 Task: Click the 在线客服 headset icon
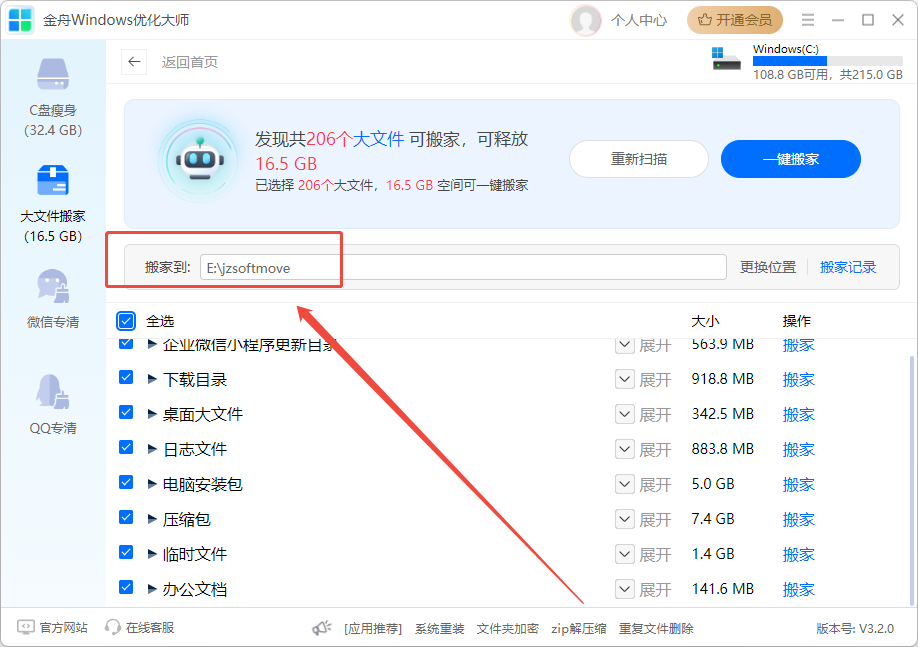pyautogui.click(x=112, y=628)
